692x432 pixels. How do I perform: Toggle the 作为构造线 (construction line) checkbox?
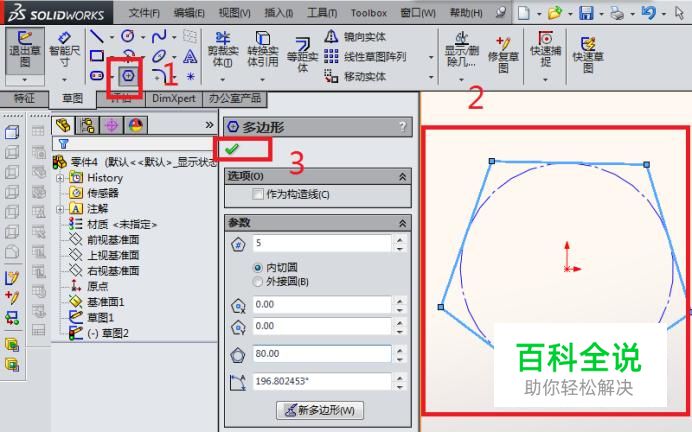click(x=258, y=194)
